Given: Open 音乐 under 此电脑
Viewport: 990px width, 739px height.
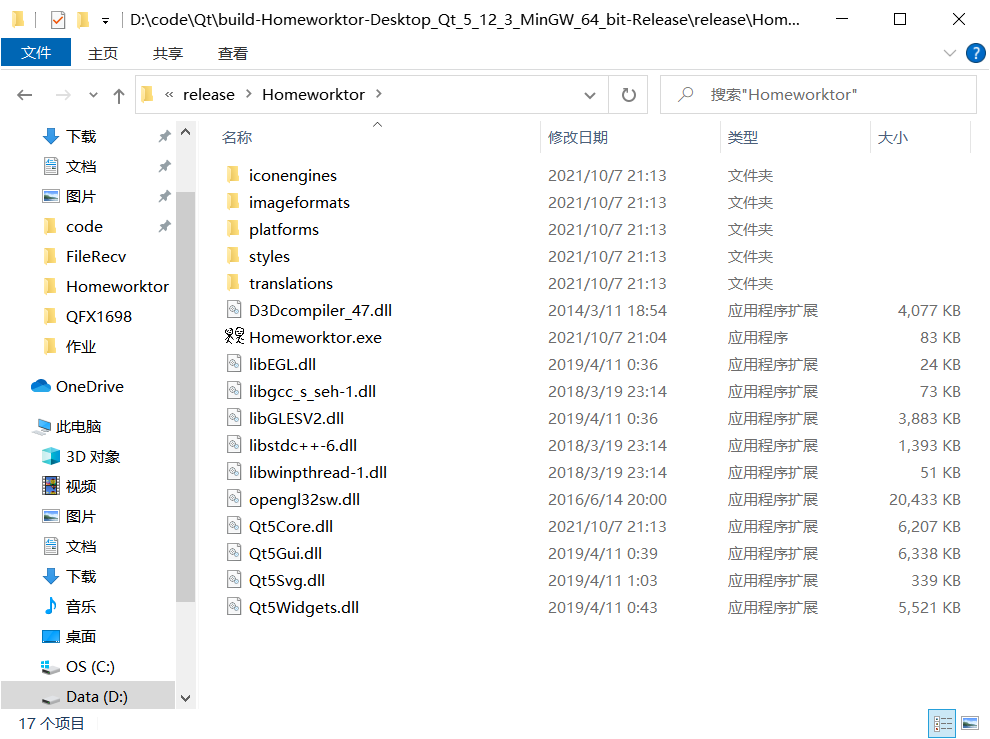Looking at the screenshot, I should [x=81, y=606].
